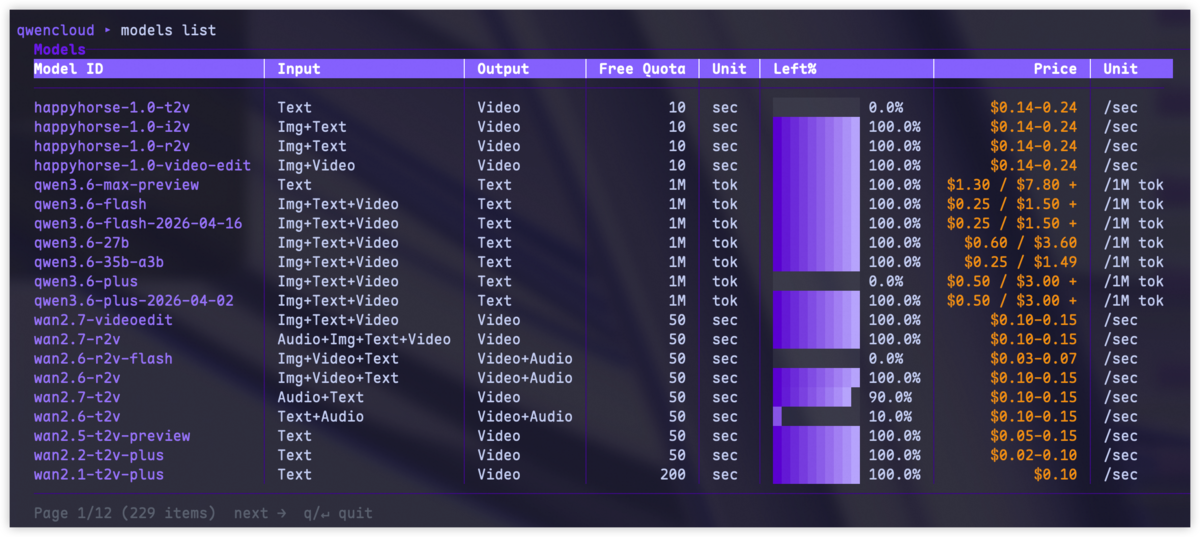This screenshot has height=537, width=1200.
Task: Click the $0.03-0.07 price of wan2.6-r2v-flash
Action: pos(1034,358)
